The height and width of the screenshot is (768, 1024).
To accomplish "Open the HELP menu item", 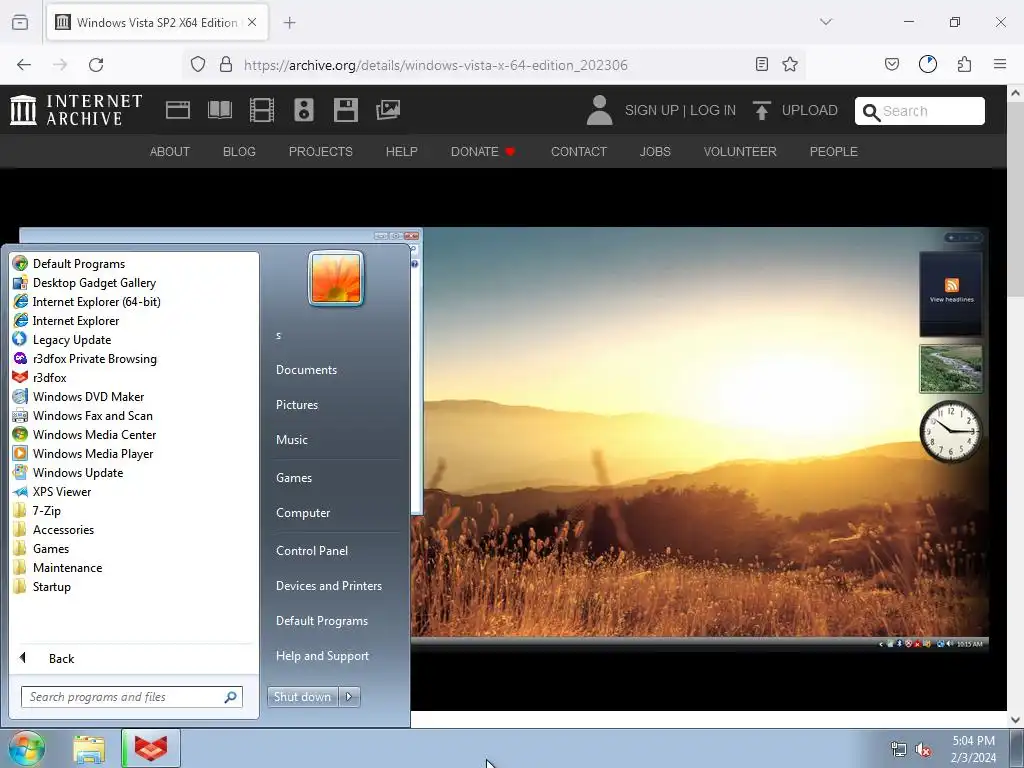I will [402, 152].
